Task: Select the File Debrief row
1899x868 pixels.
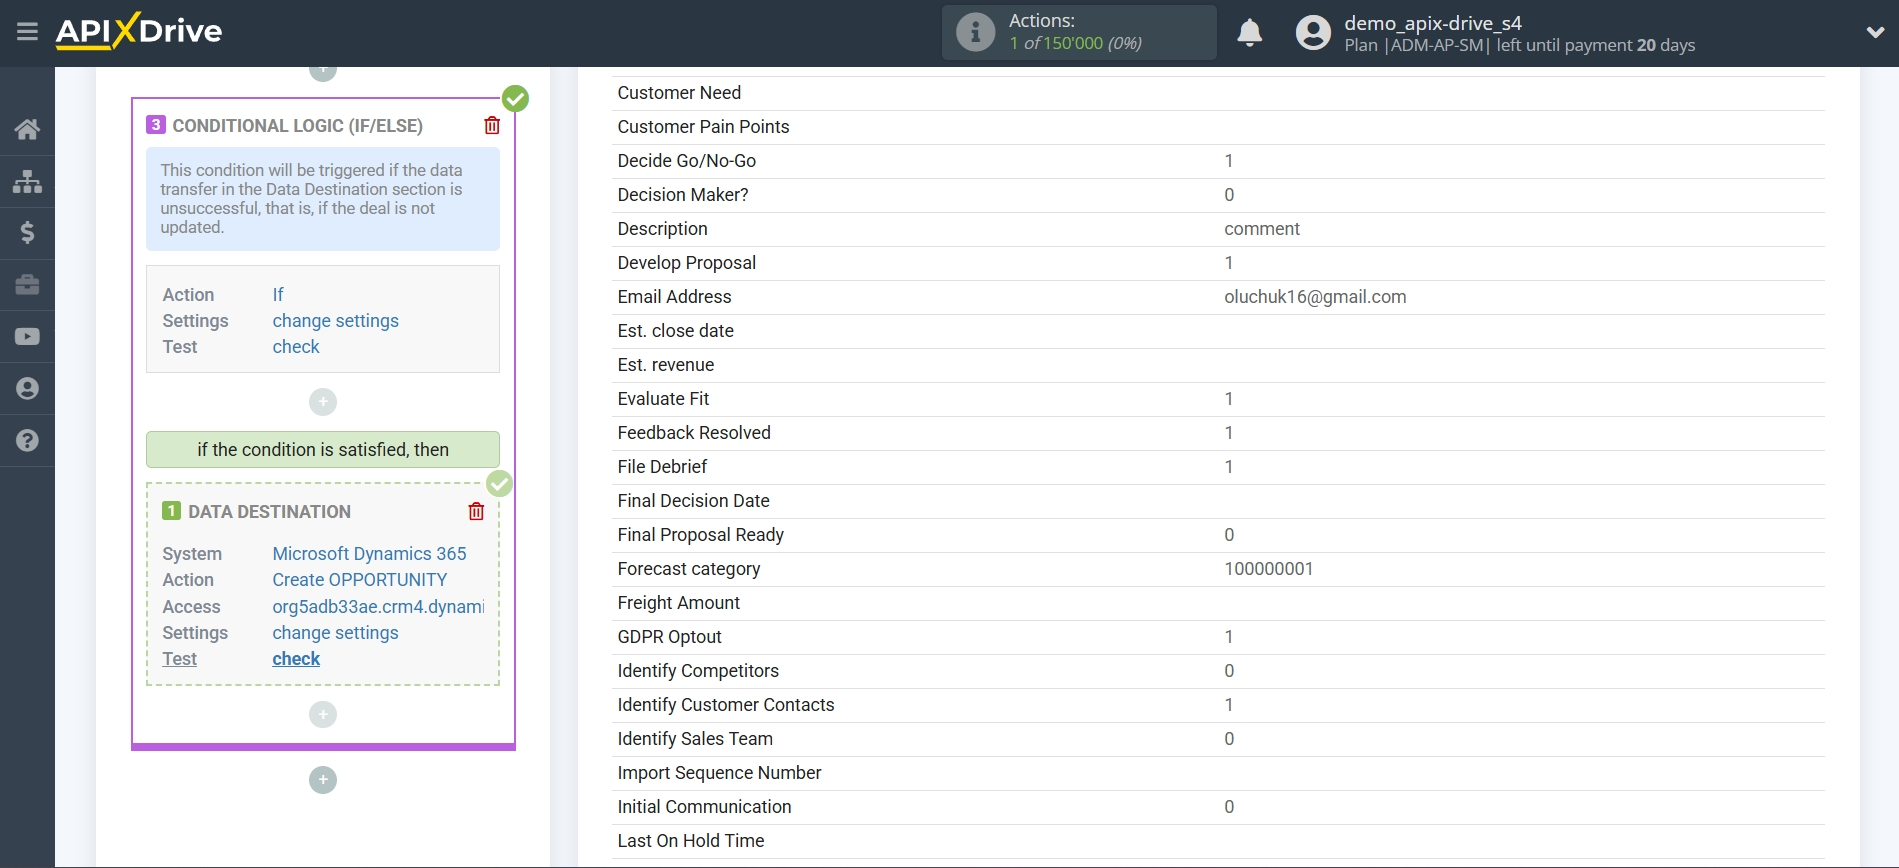Action: click(1218, 467)
